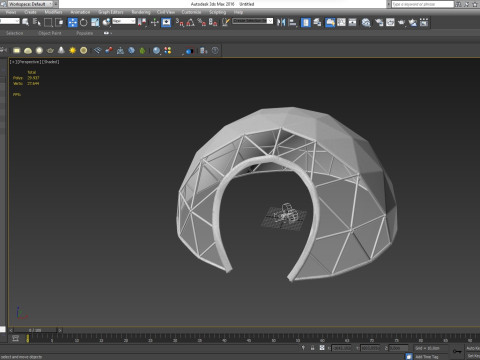Click Render in the Cloud icon
Viewport: 480px width, 360px height.
pyautogui.click(x=413, y=22)
